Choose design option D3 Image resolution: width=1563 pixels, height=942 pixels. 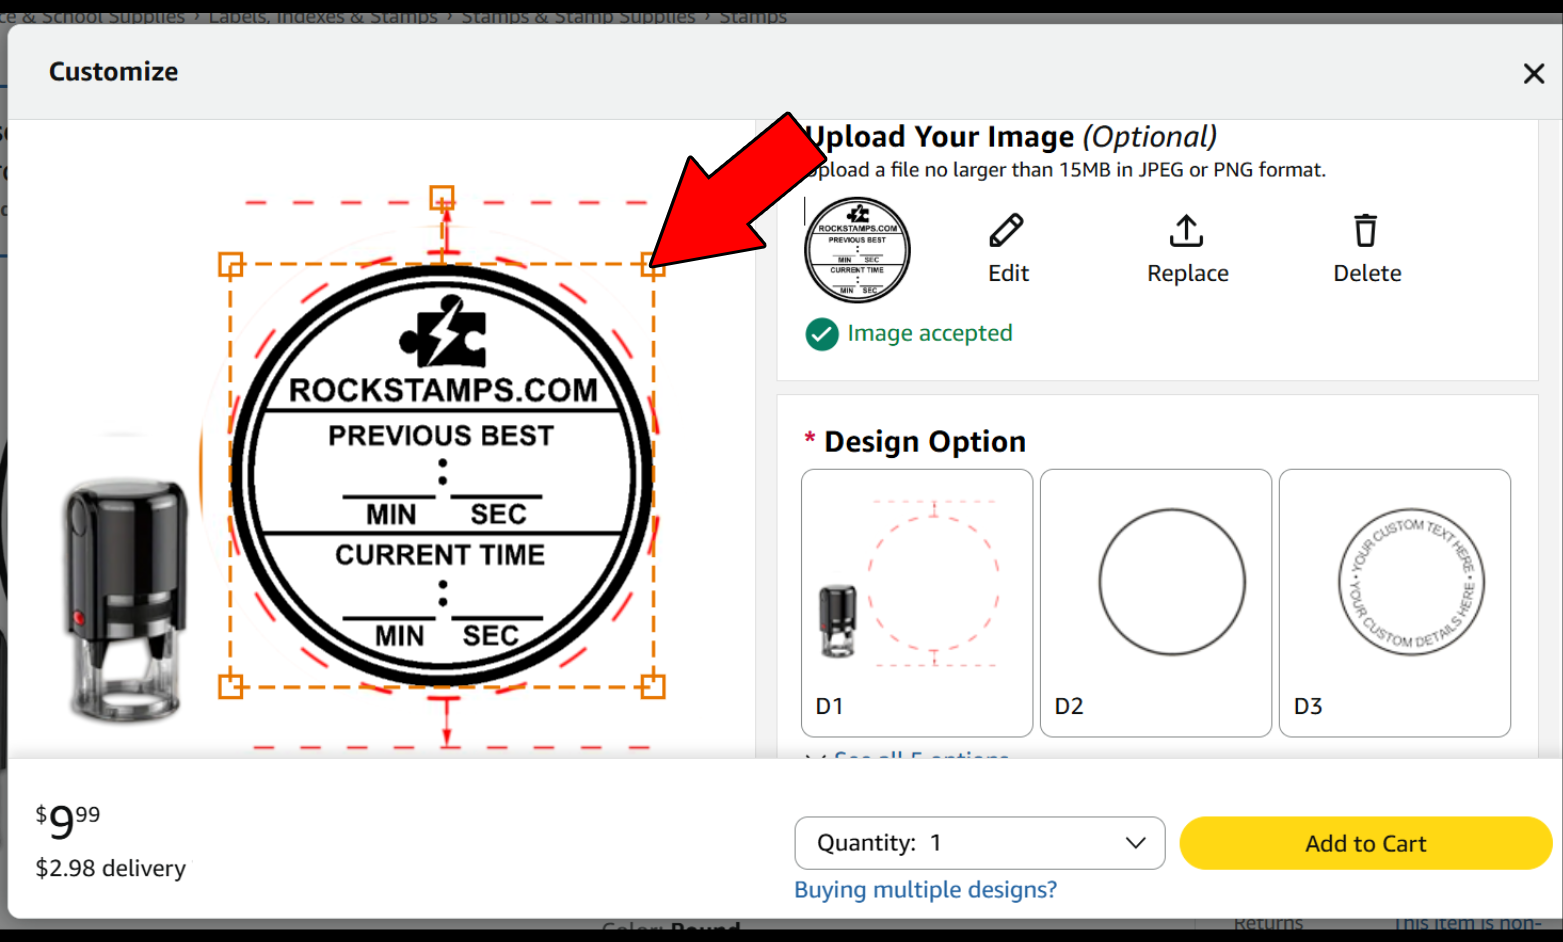tap(1395, 603)
